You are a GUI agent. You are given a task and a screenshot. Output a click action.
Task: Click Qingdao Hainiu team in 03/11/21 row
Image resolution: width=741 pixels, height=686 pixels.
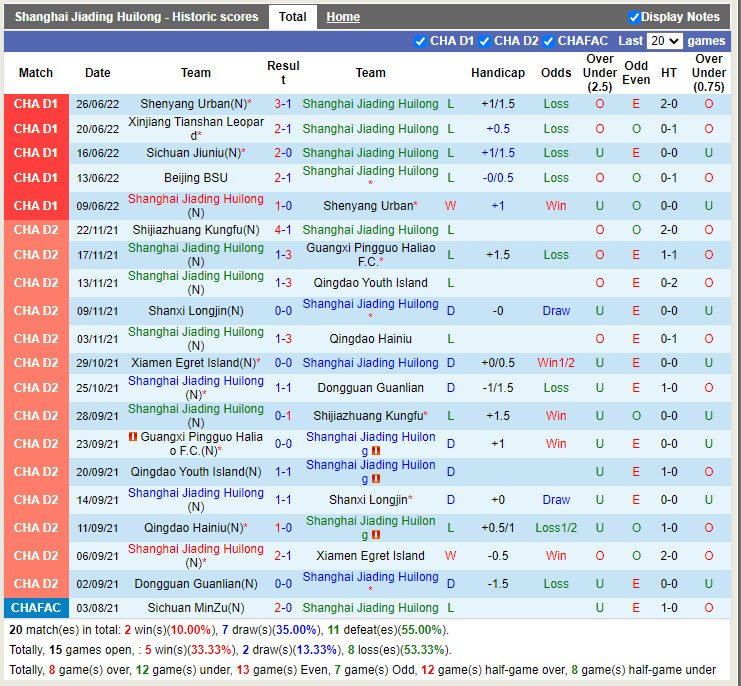click(x=370, y=339)
